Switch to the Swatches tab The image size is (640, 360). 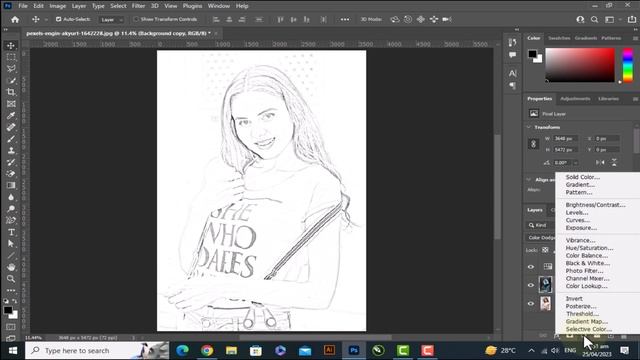tap(559, 38)
